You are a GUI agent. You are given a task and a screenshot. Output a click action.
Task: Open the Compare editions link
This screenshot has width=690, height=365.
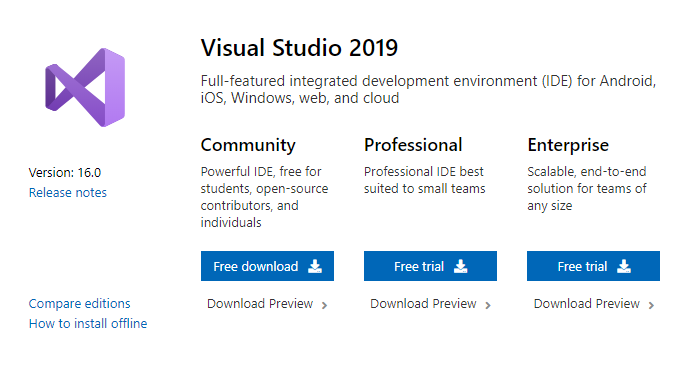[x=80, y=304]
